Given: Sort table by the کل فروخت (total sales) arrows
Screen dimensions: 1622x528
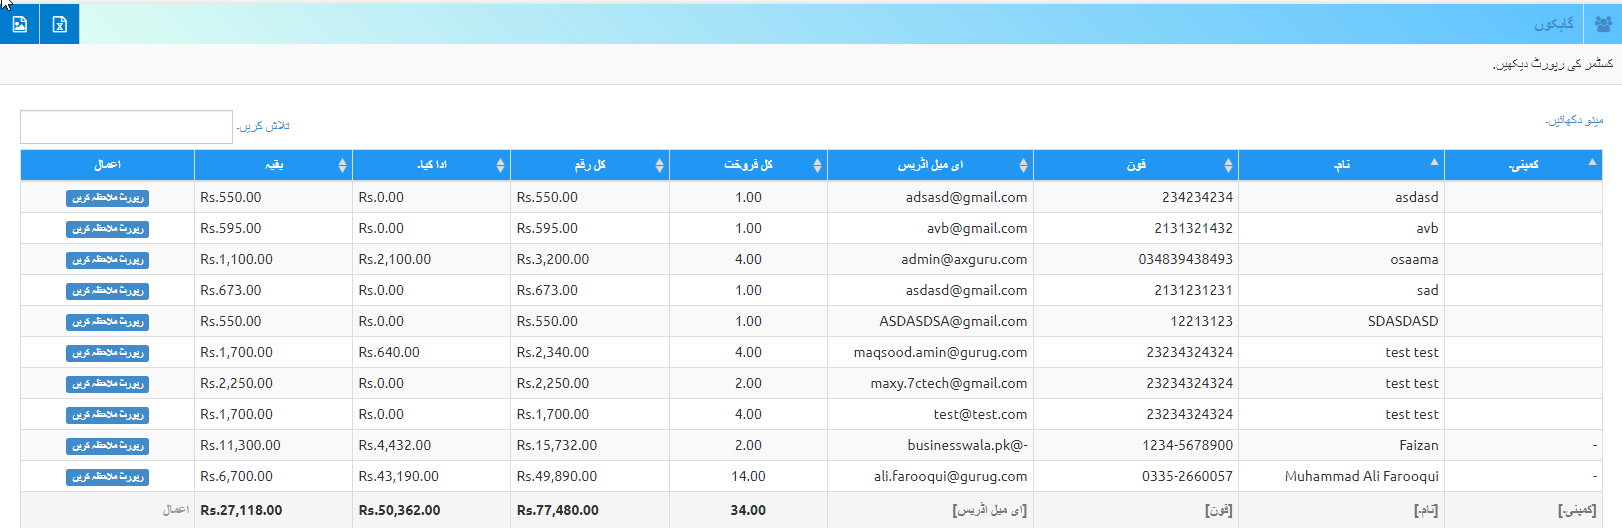Looking at the screenshot, I should 817,165.
